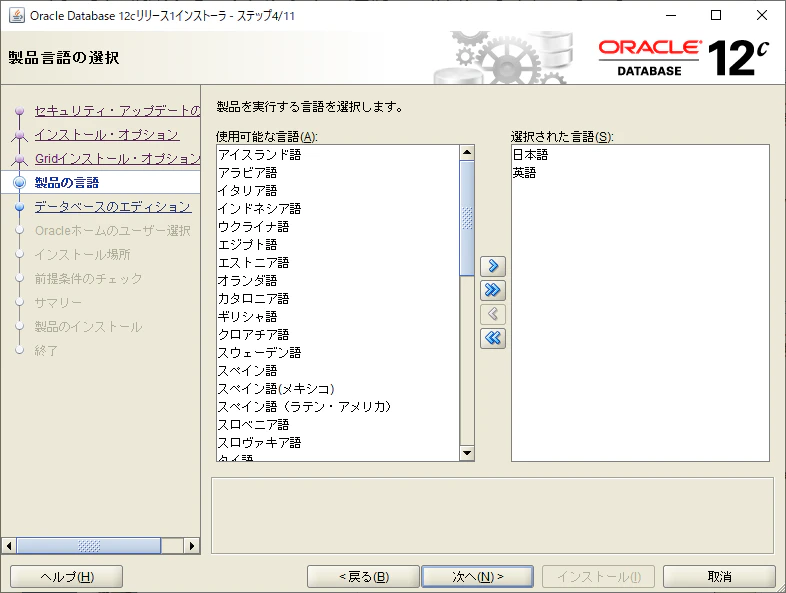Select ギリシャ語 in available languages
Image resolution: width=786 pixels, height=593 pixels.
click(x=338, y=317)
